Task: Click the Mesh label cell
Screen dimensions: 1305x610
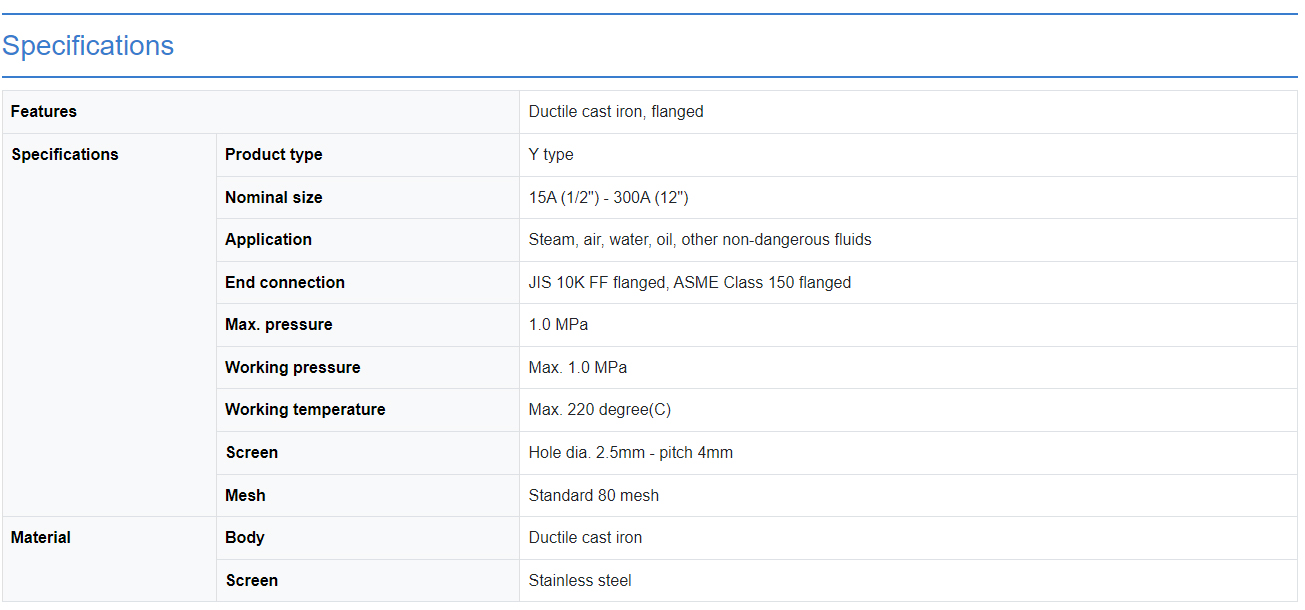Action: (245, 496)
